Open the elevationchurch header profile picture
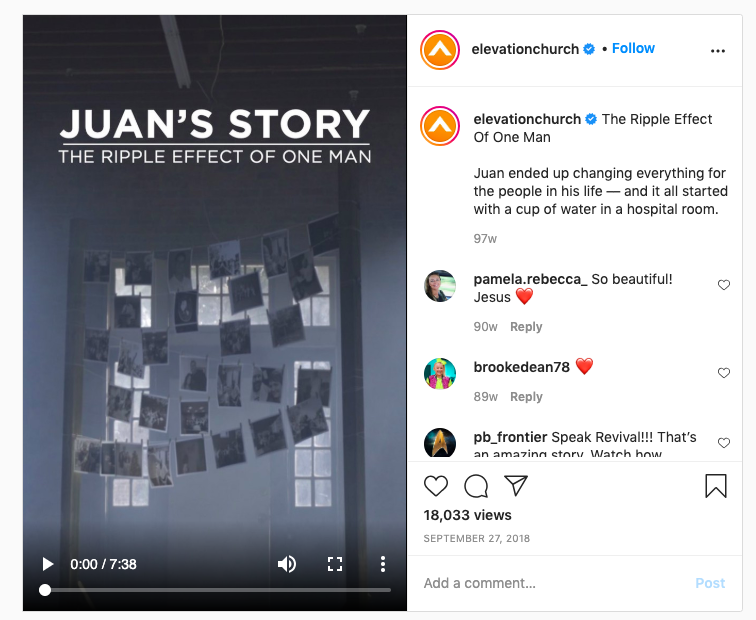The width and height of the screenshot is (756, 620). click(x=439, y=50)
